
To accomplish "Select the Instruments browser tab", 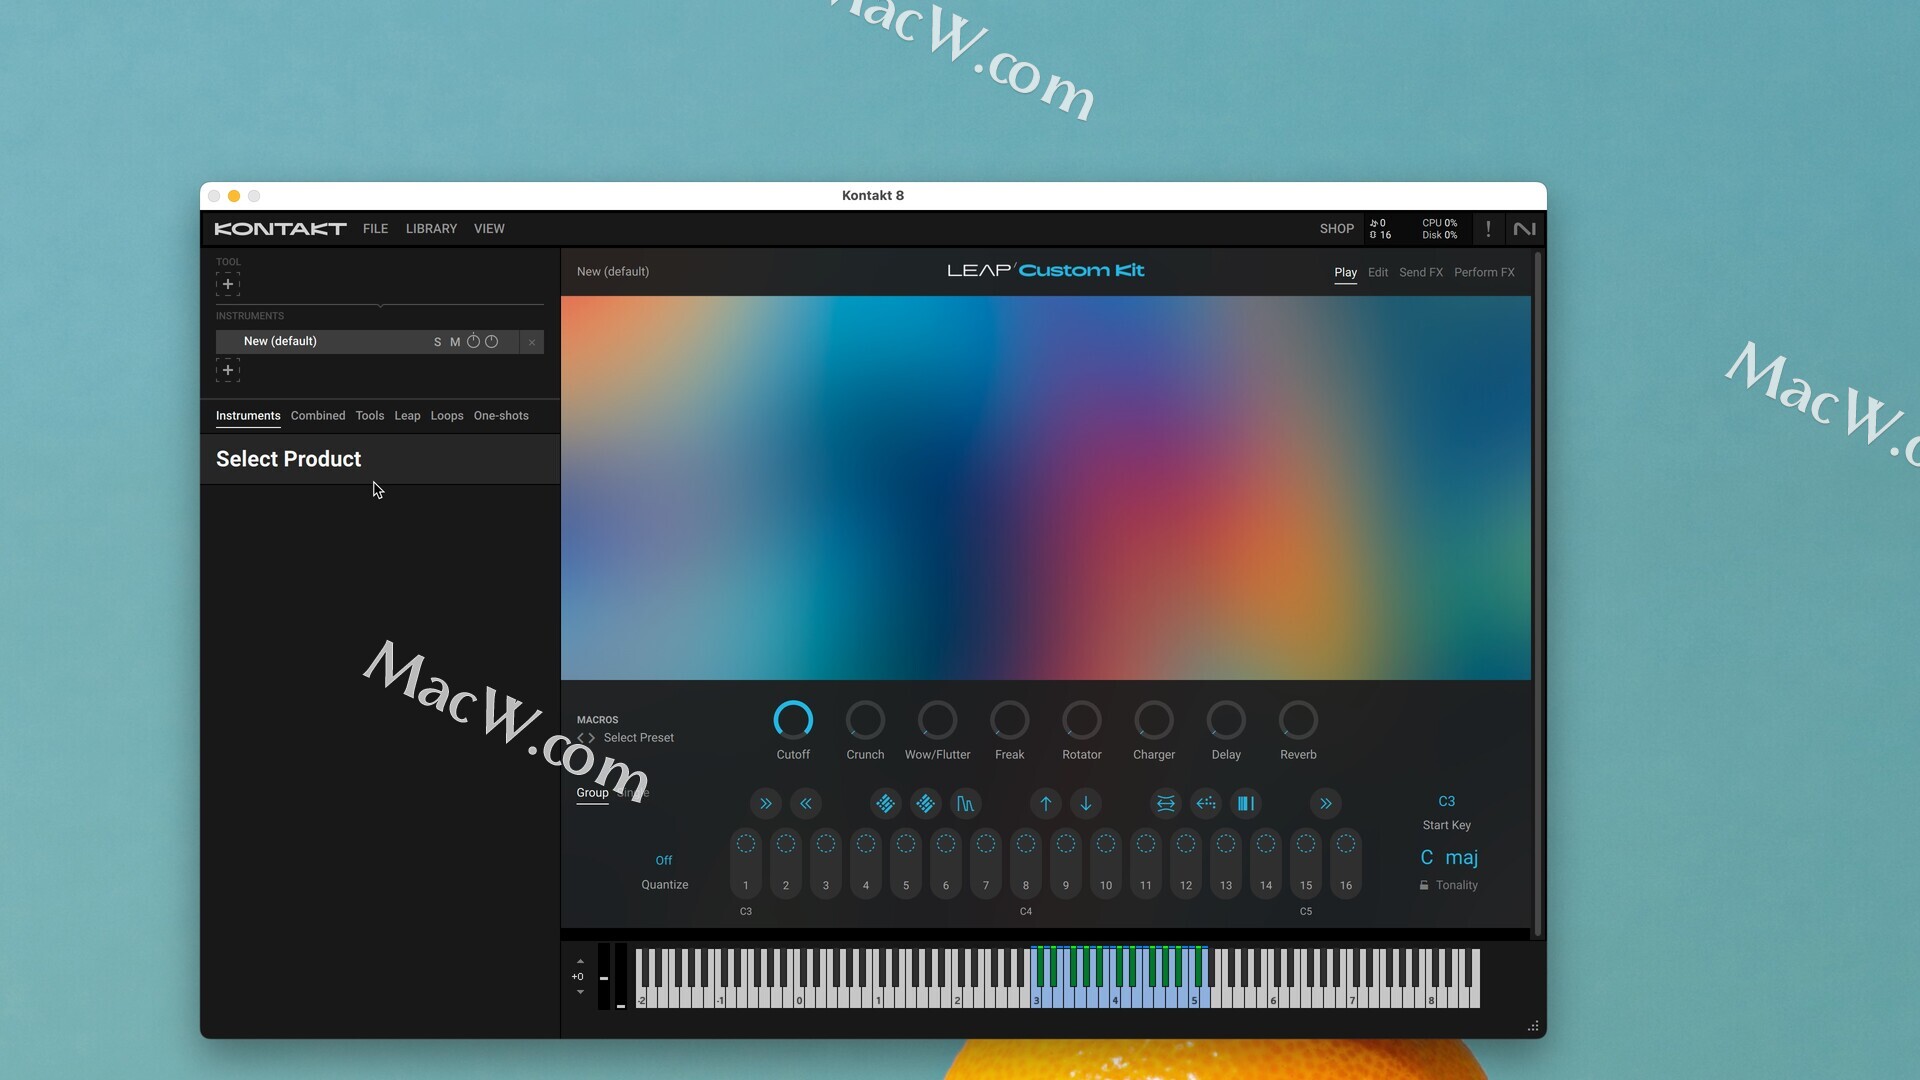I will click(248, 416).
